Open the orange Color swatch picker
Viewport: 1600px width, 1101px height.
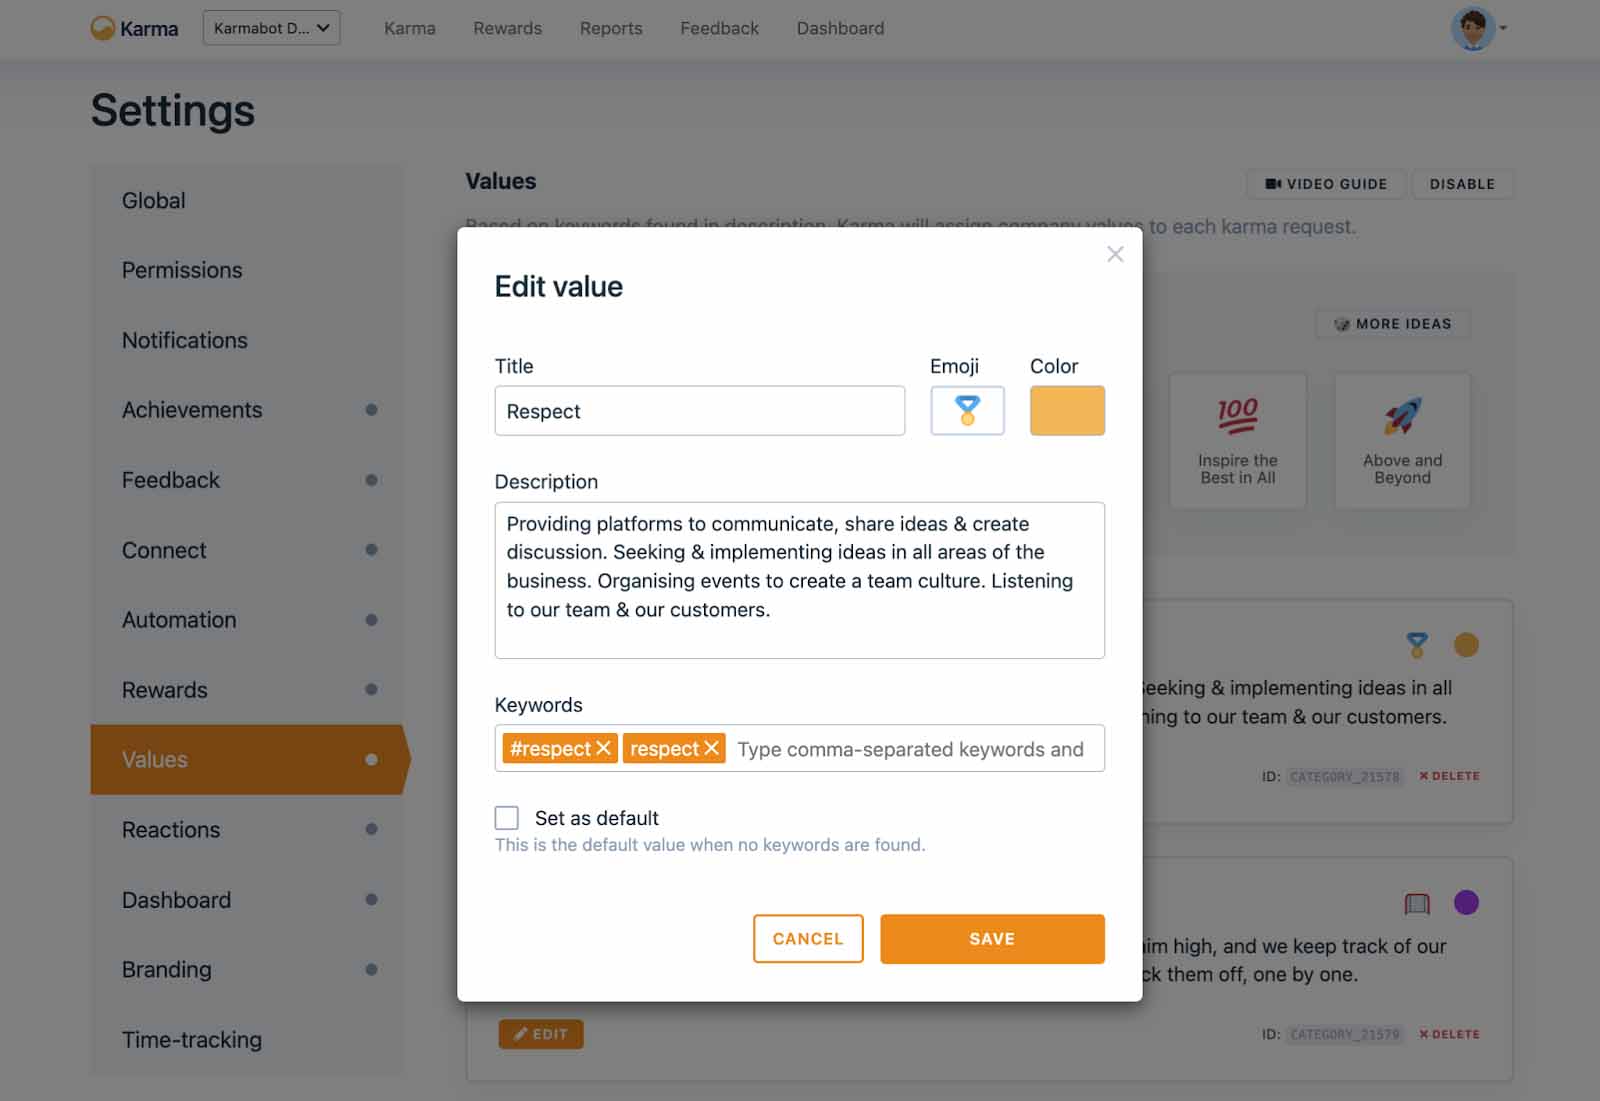(x=1067, y=411)
